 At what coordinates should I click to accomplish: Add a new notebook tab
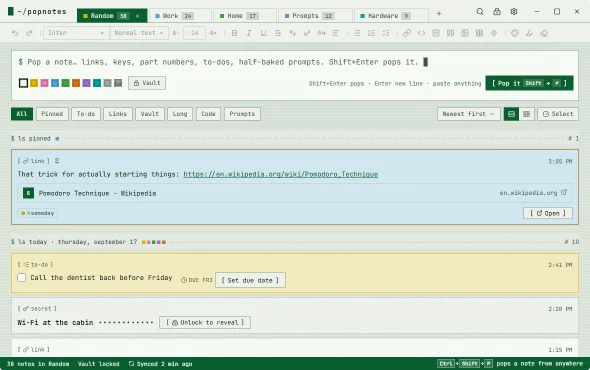[439, 14]
